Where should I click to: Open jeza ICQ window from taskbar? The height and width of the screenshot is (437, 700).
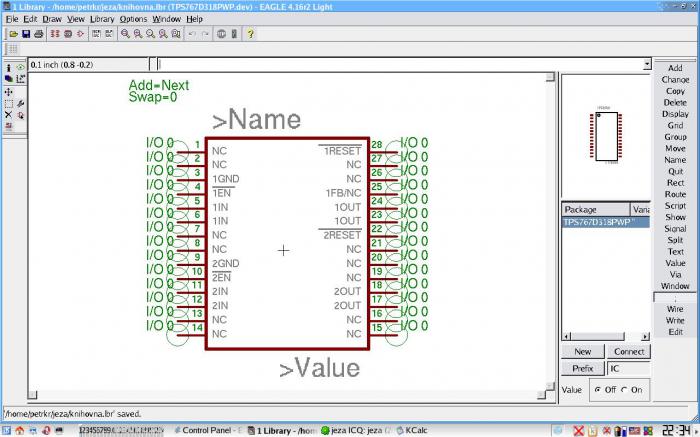(356, 430)
